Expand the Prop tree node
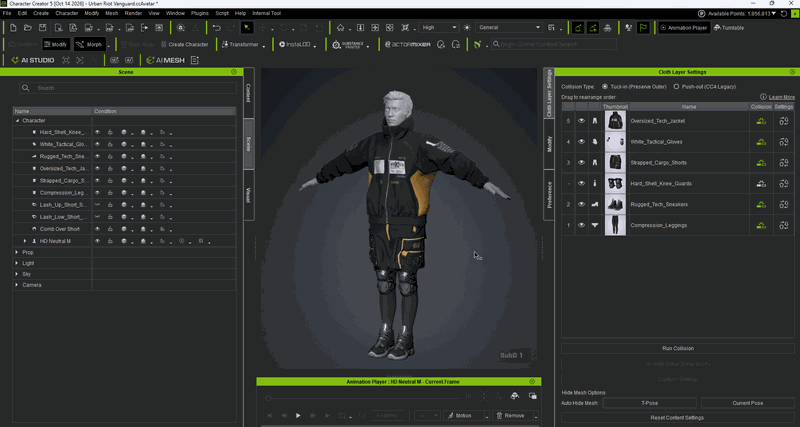Image resolution: width=800 pixels, height=427 pixels. [17, 253]
